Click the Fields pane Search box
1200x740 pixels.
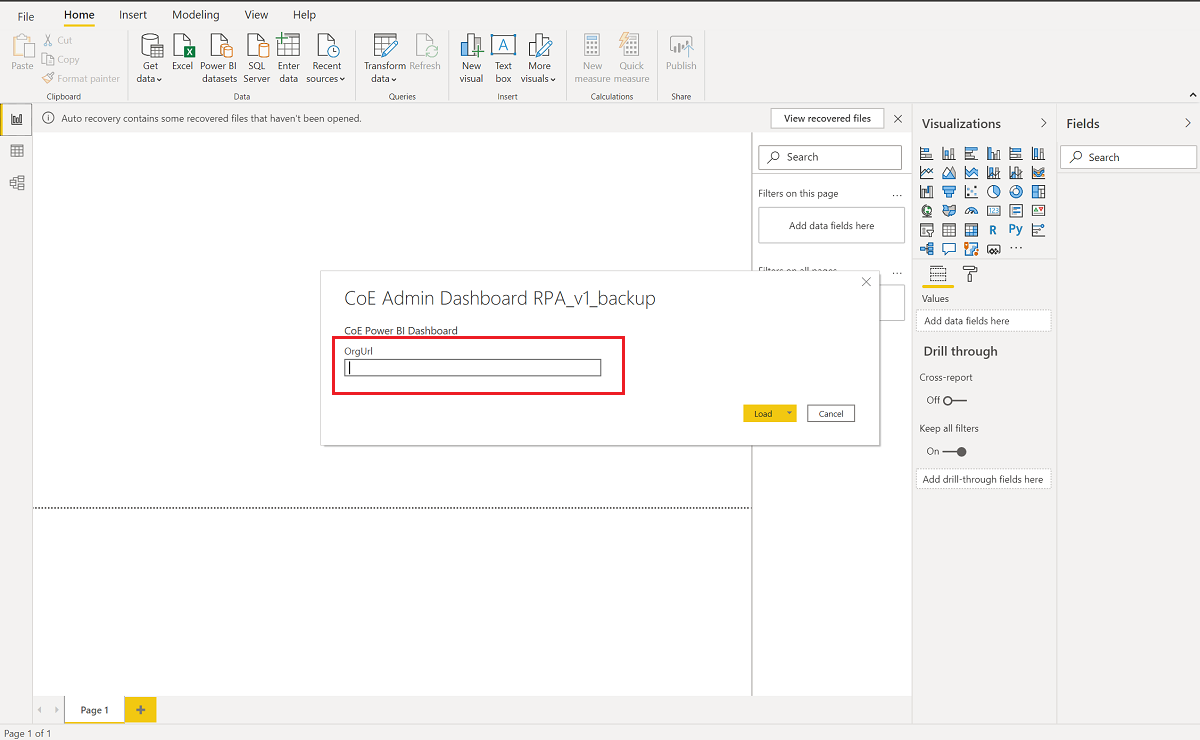(x=1128, y=157)
